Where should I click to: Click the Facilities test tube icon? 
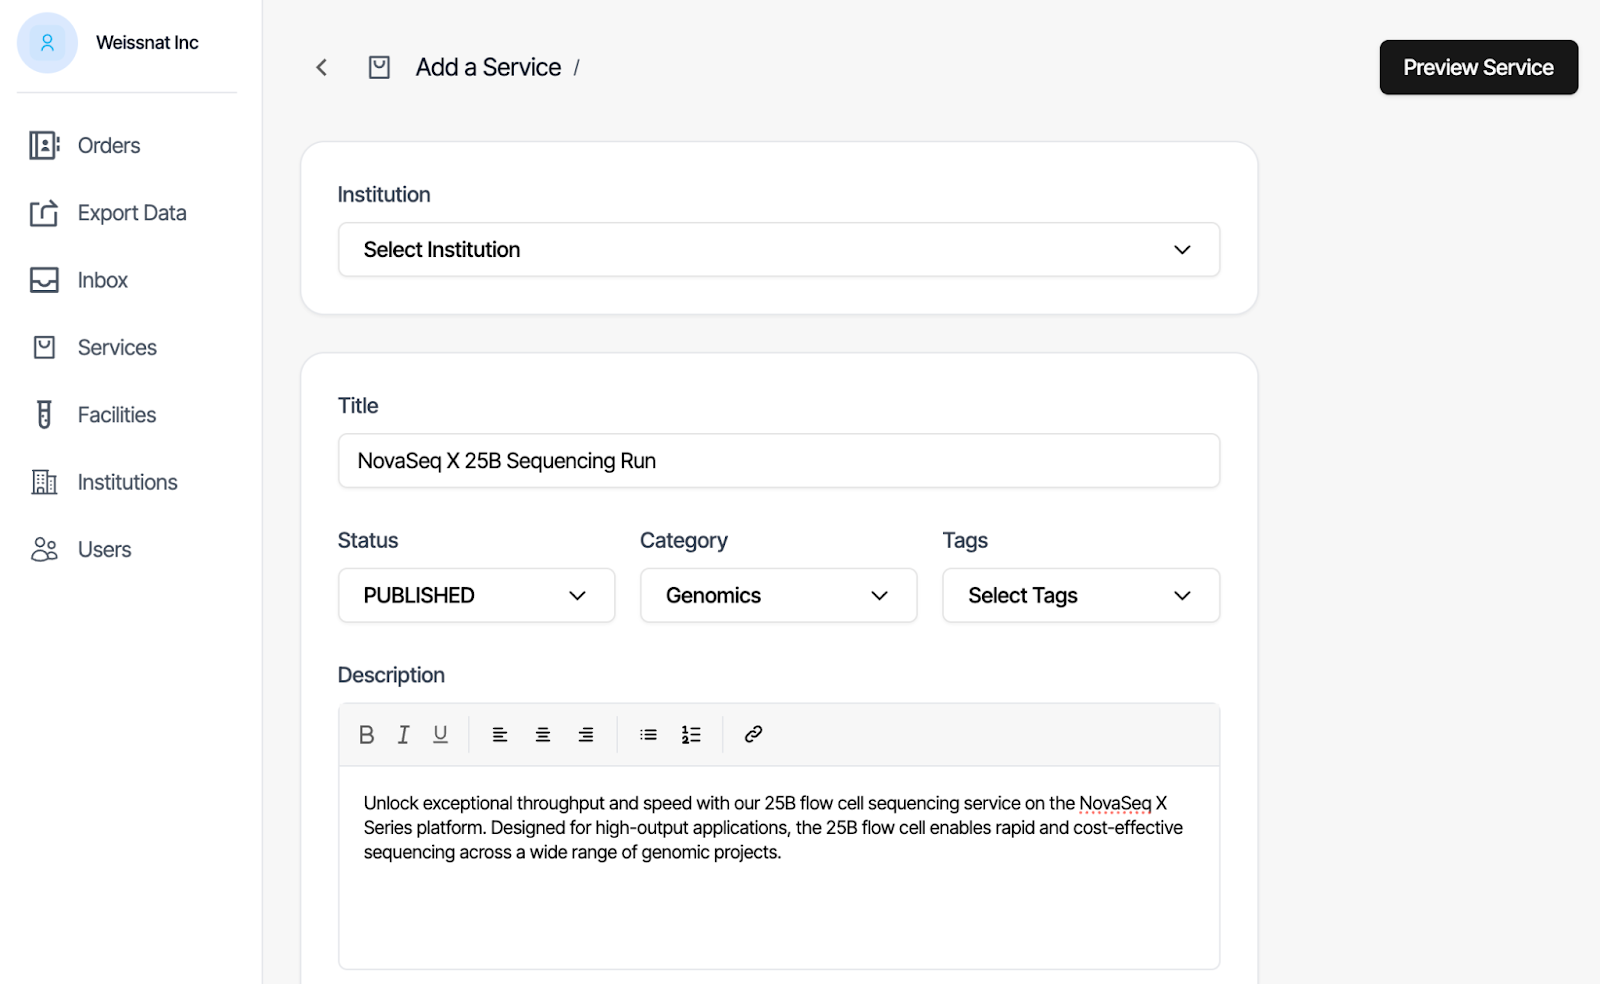click(x=44, y=414)
